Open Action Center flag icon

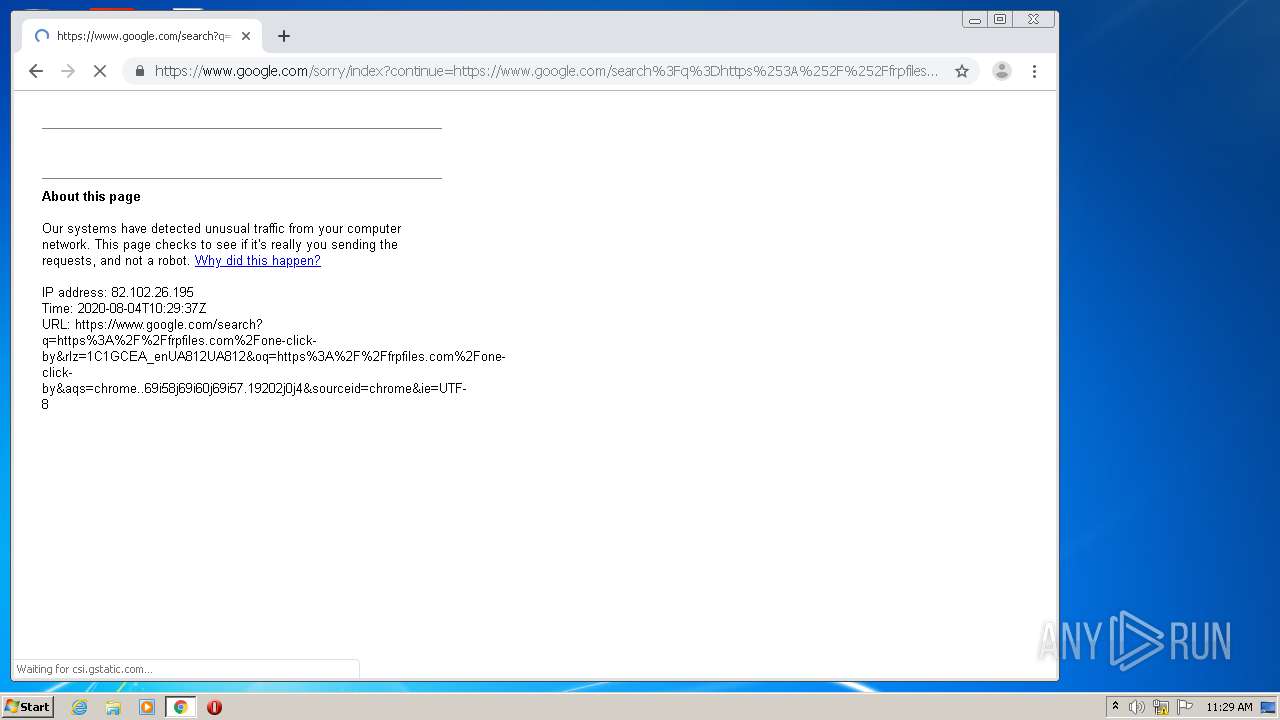[1185, 707]
